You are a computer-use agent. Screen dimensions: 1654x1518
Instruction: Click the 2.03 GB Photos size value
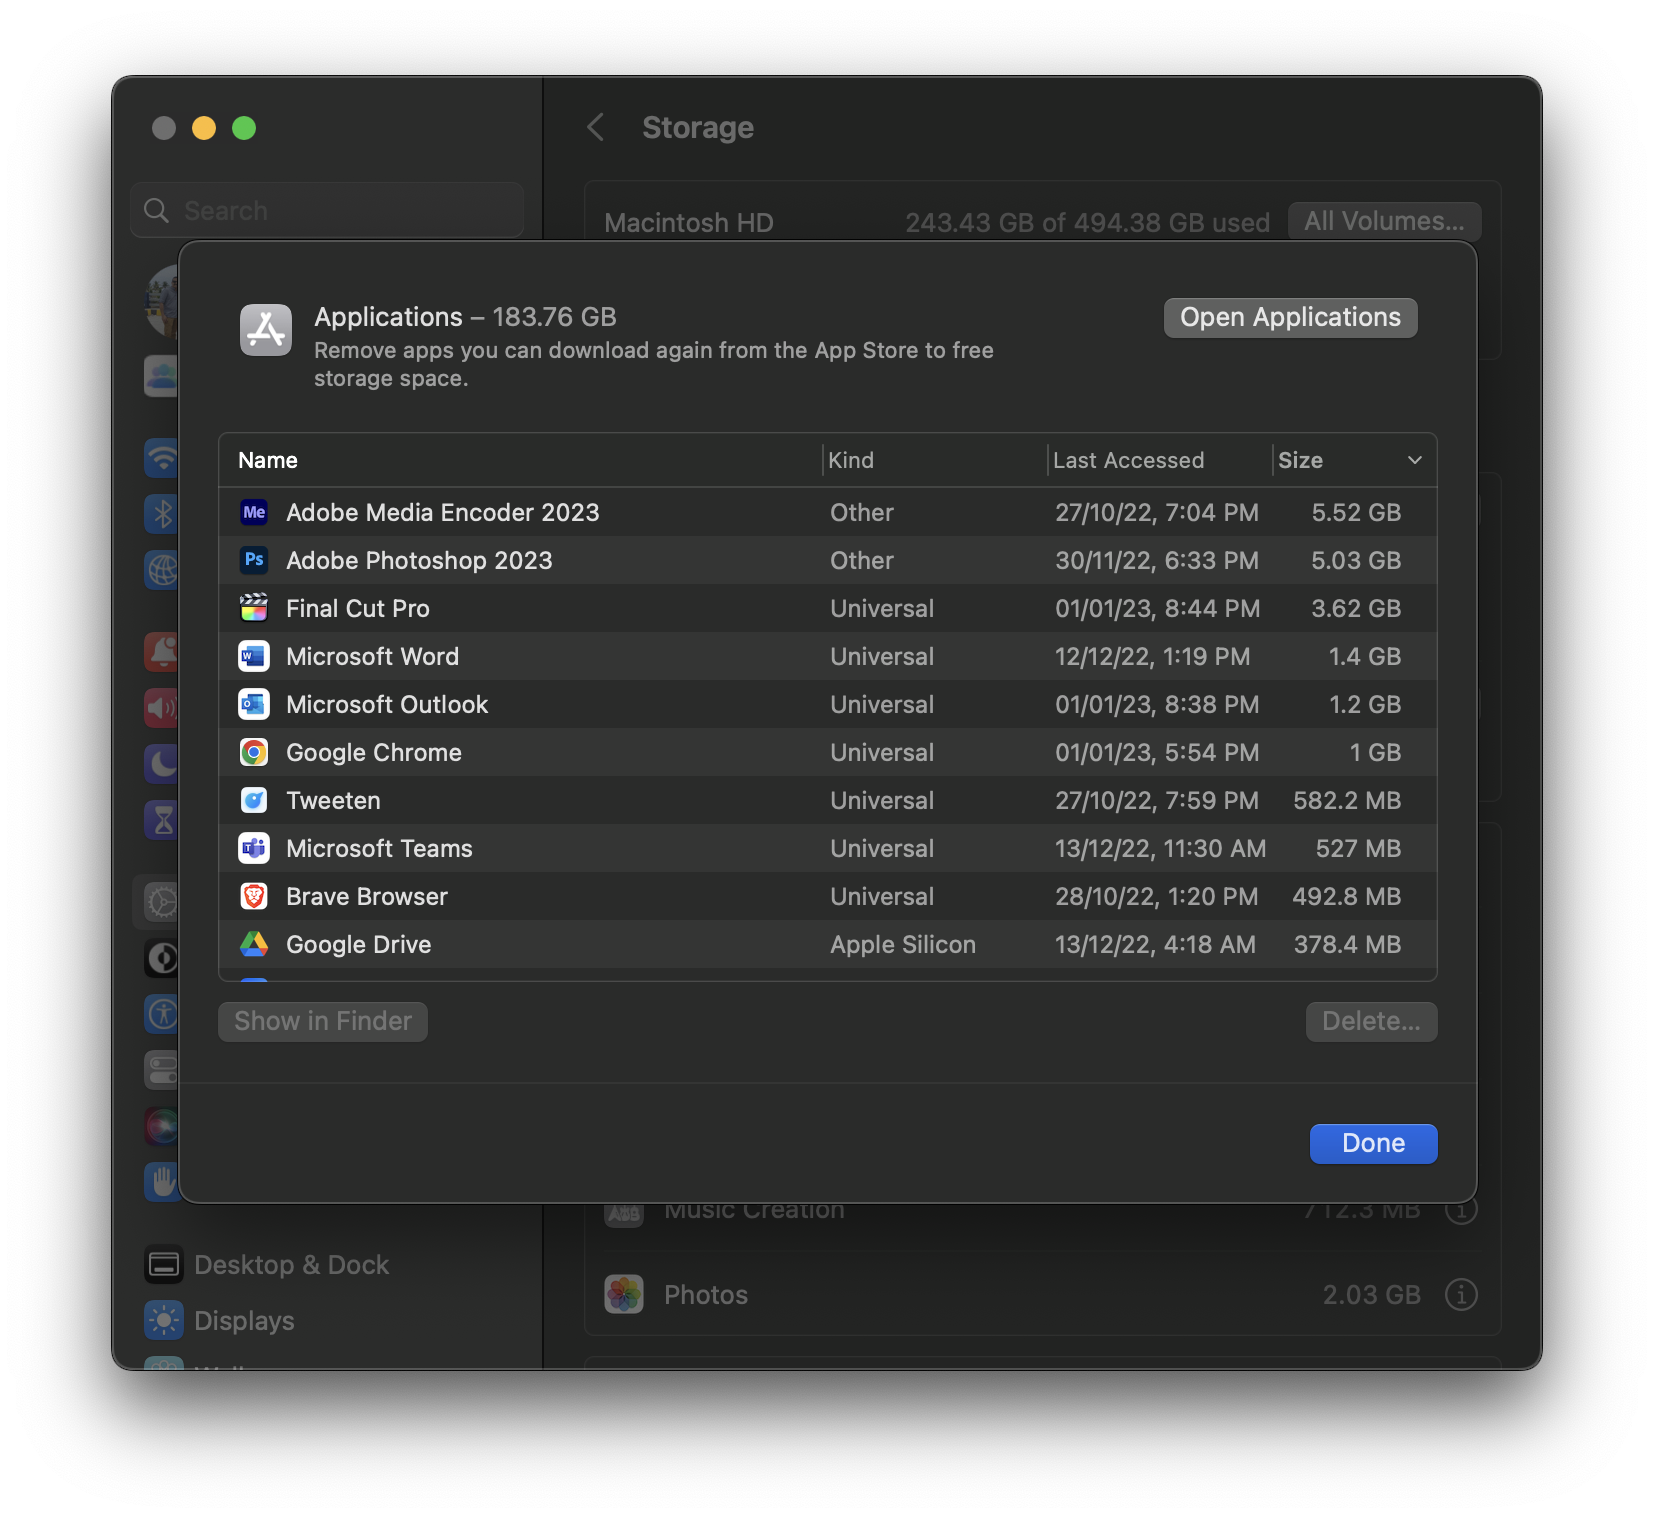pyautogui.click(x=1371, y=1294)
